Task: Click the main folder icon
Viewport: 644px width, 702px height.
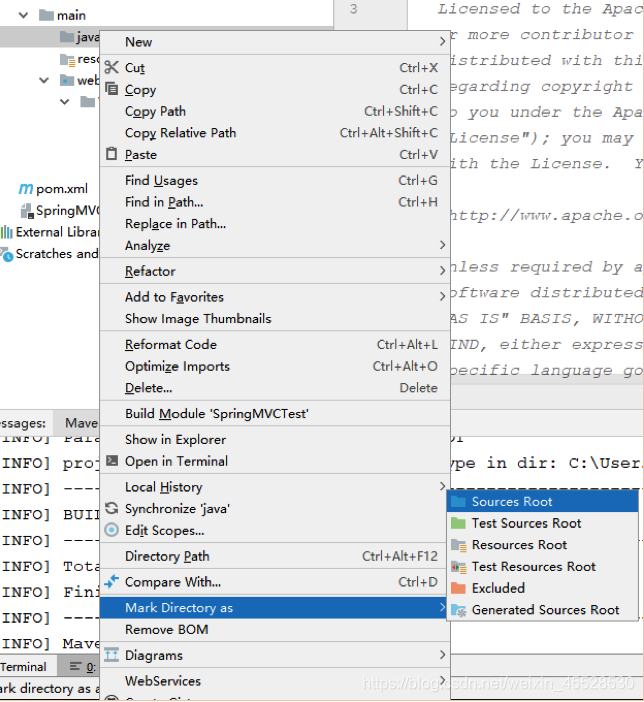Action: [47, 15]
